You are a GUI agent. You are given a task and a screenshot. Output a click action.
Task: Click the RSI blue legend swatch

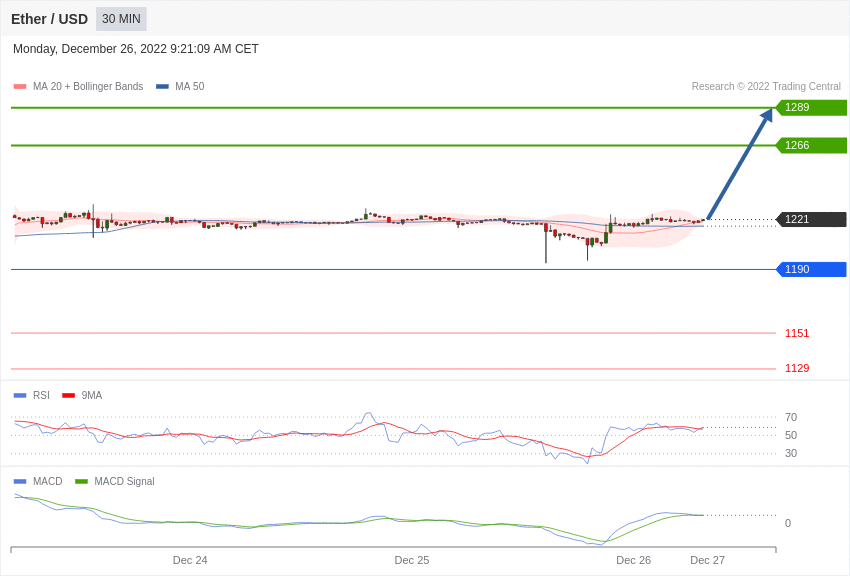click(x=20, y=396)
